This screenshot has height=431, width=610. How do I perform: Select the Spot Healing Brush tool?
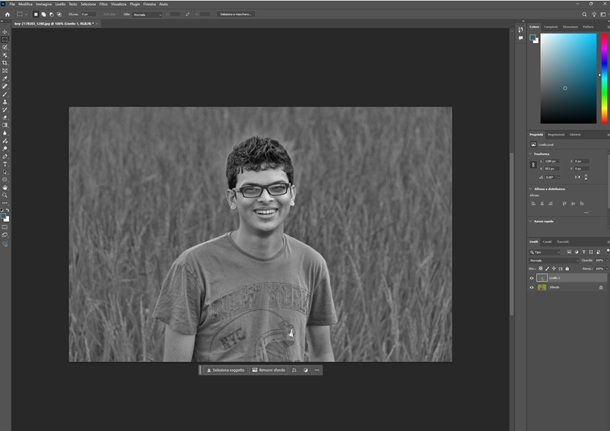[x=5, y=86]
